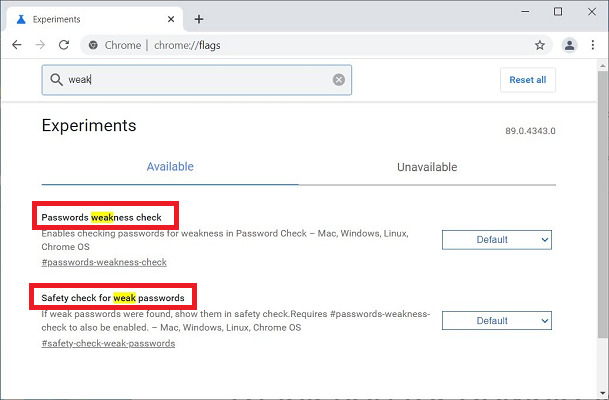
Task: Open Safety check for weak passwords dropdown
Action: tap(497, 320)
